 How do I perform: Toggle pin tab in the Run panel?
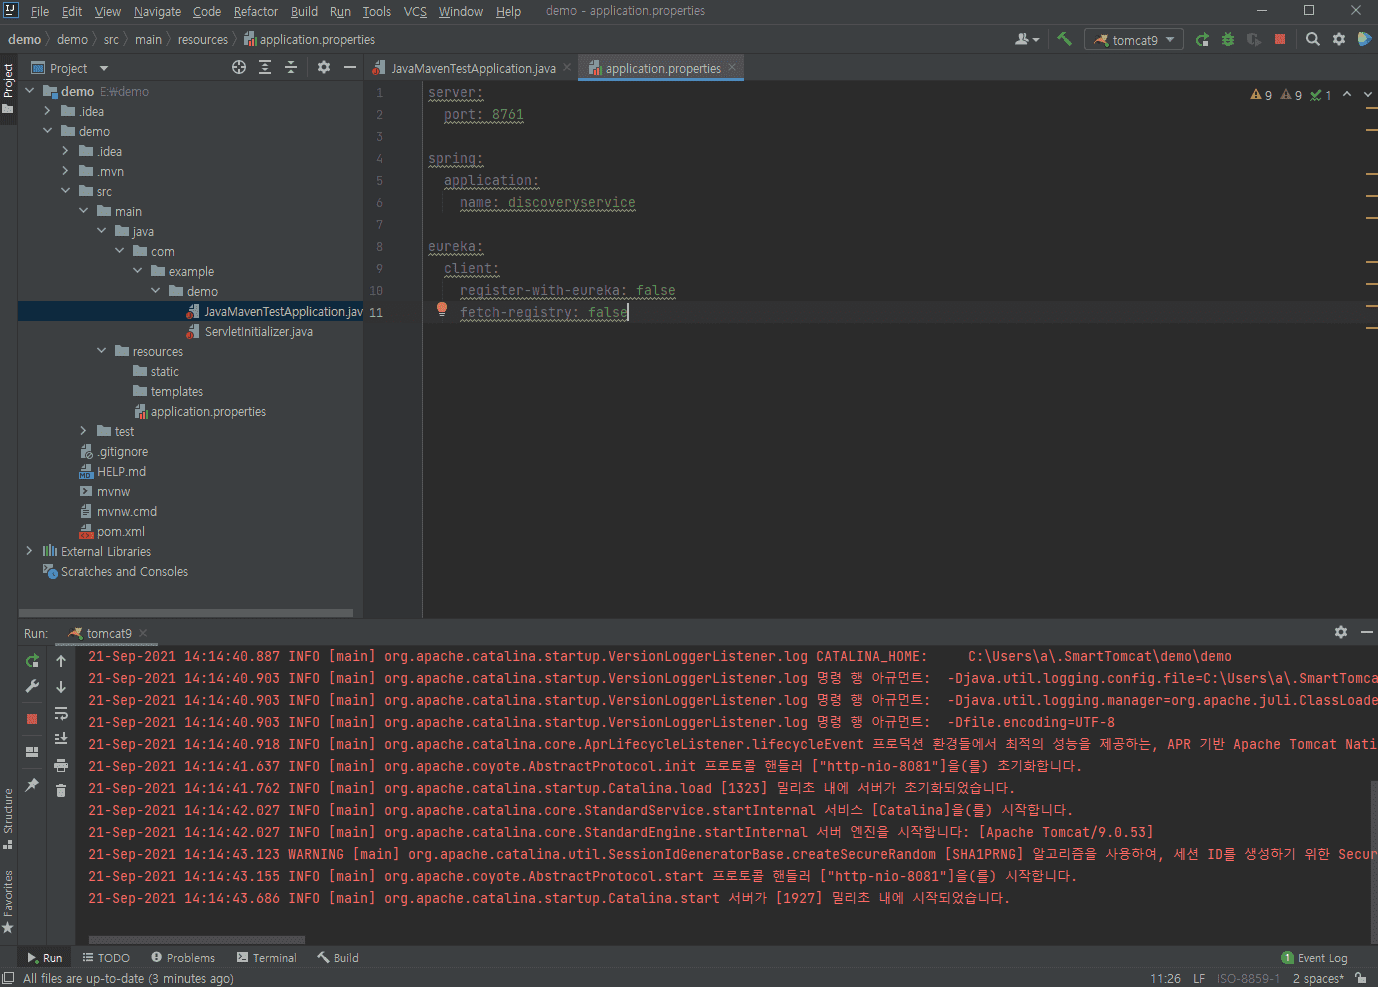pyautogui.click(x=32, y=785)
